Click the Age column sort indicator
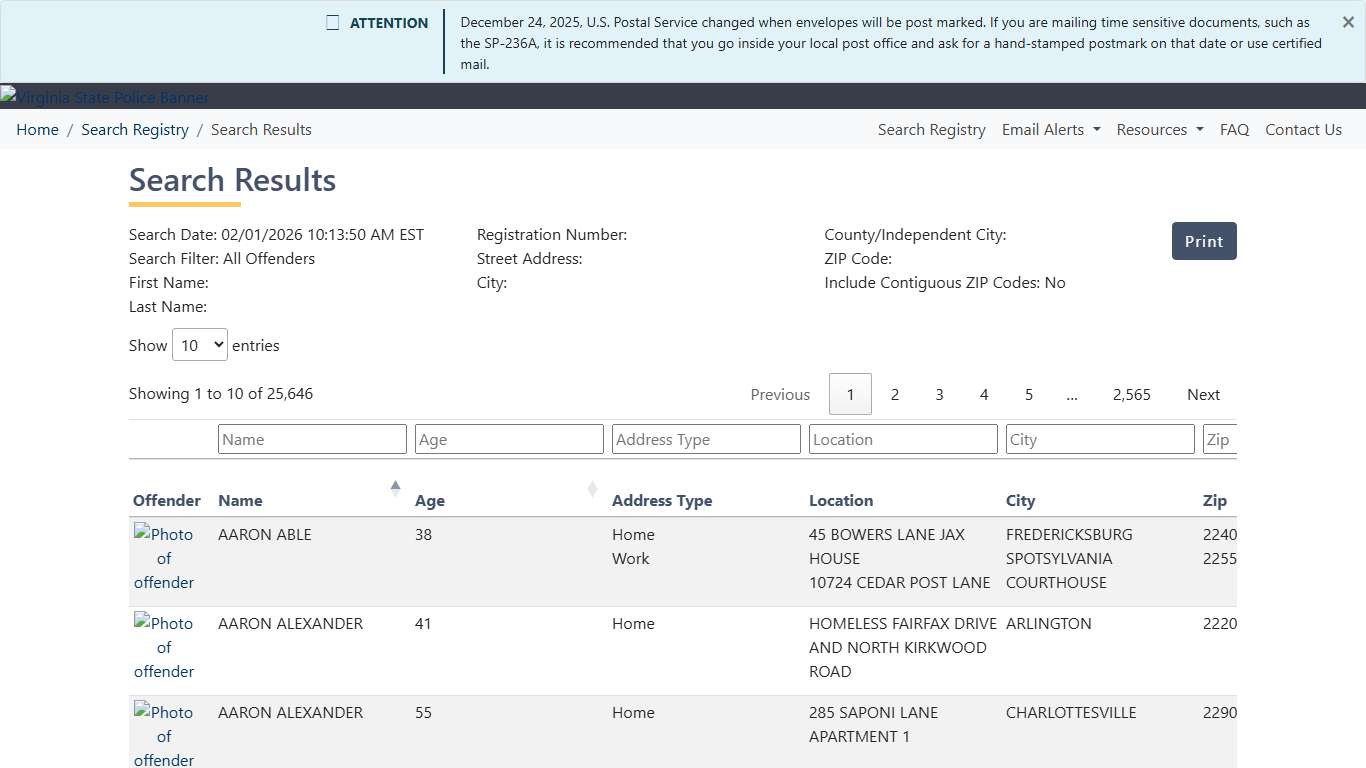Screen dimensions: 1366x768 click(592, 488)
